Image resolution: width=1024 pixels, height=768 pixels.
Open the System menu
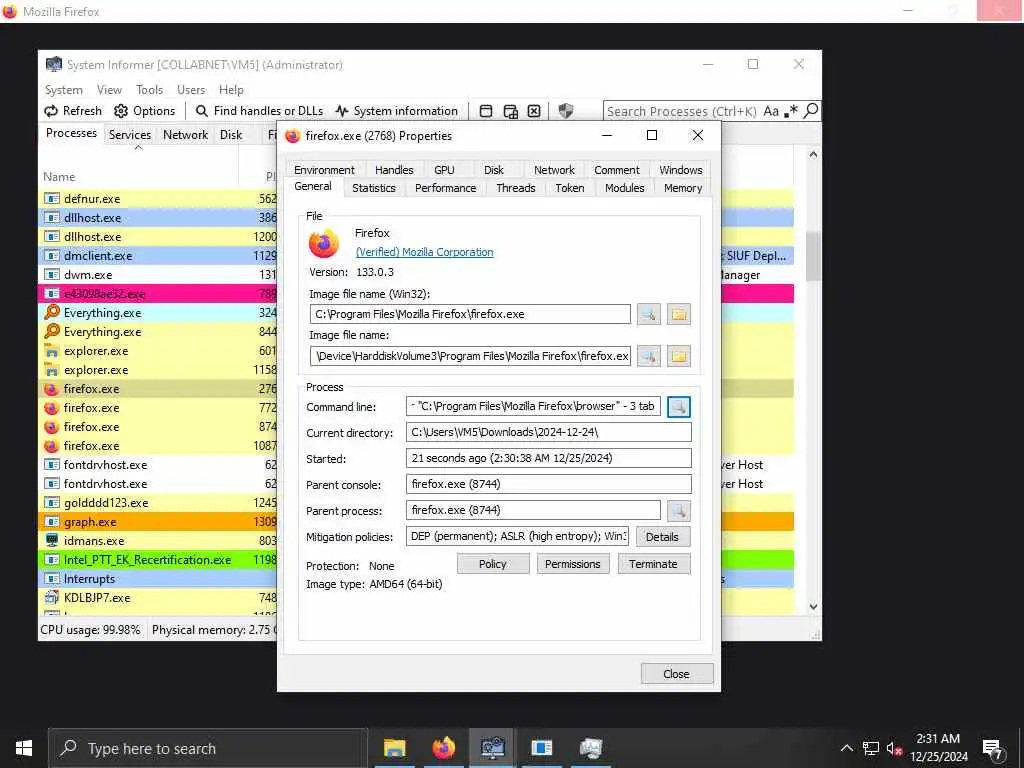pyautogui.click(x=63, y=90)
